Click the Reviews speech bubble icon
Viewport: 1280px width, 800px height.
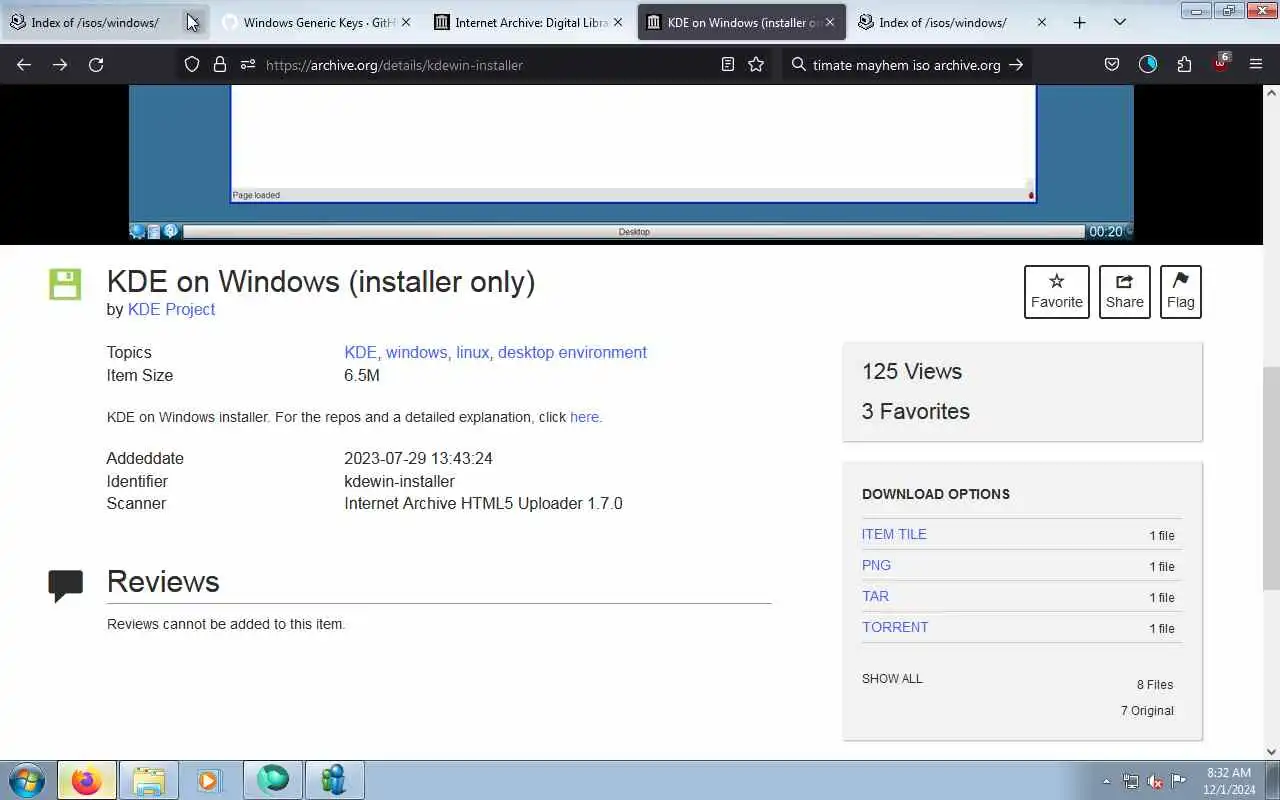tap(65, 585)
